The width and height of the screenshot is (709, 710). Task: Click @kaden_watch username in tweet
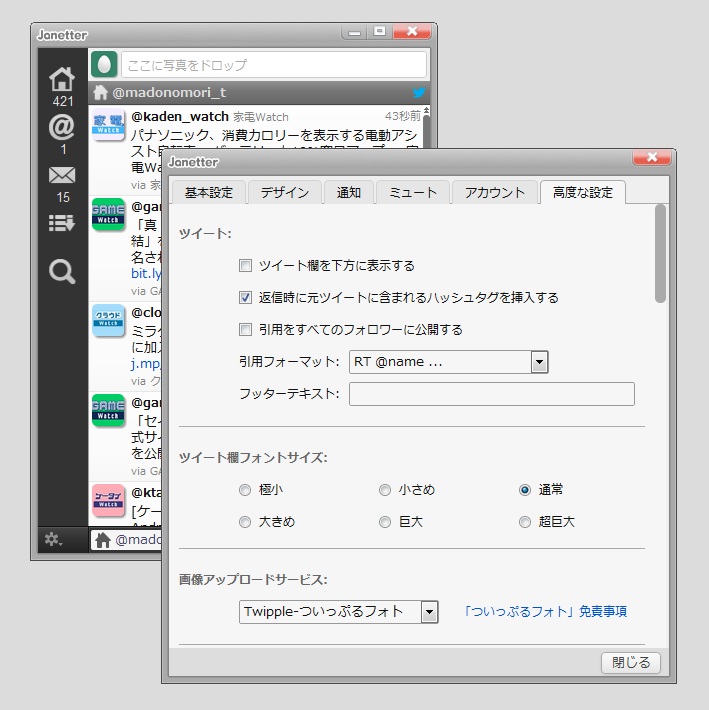(180, 117)
